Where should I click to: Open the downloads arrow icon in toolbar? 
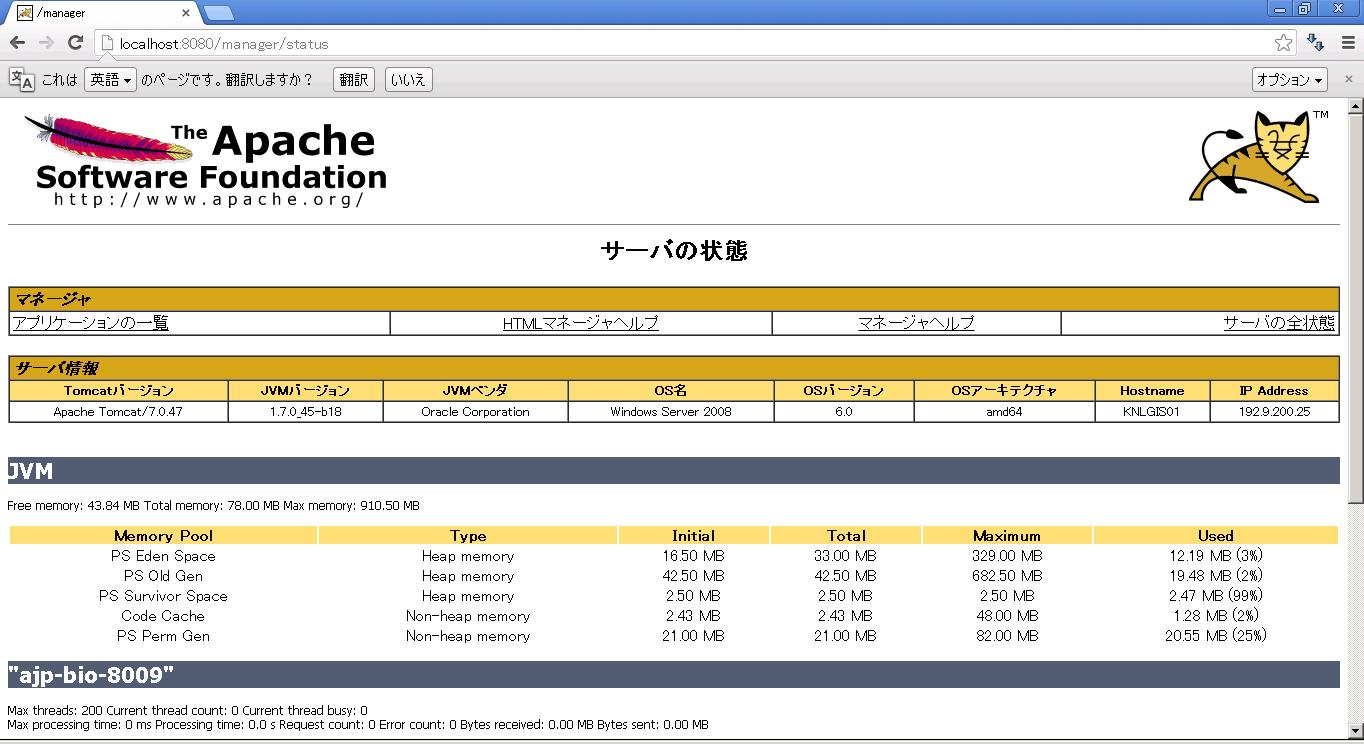[x=1316, y=43]
